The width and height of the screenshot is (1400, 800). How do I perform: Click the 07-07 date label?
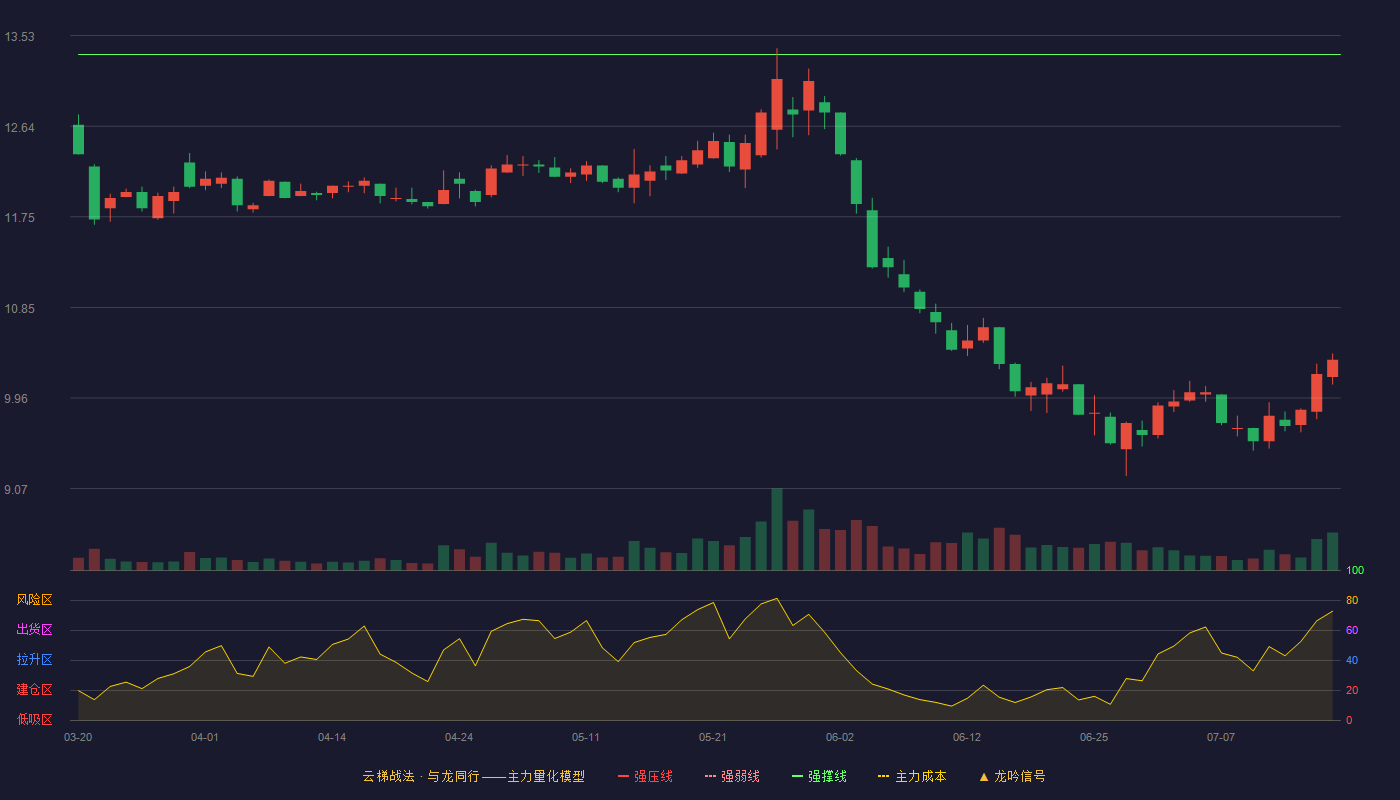[1221, 737]
